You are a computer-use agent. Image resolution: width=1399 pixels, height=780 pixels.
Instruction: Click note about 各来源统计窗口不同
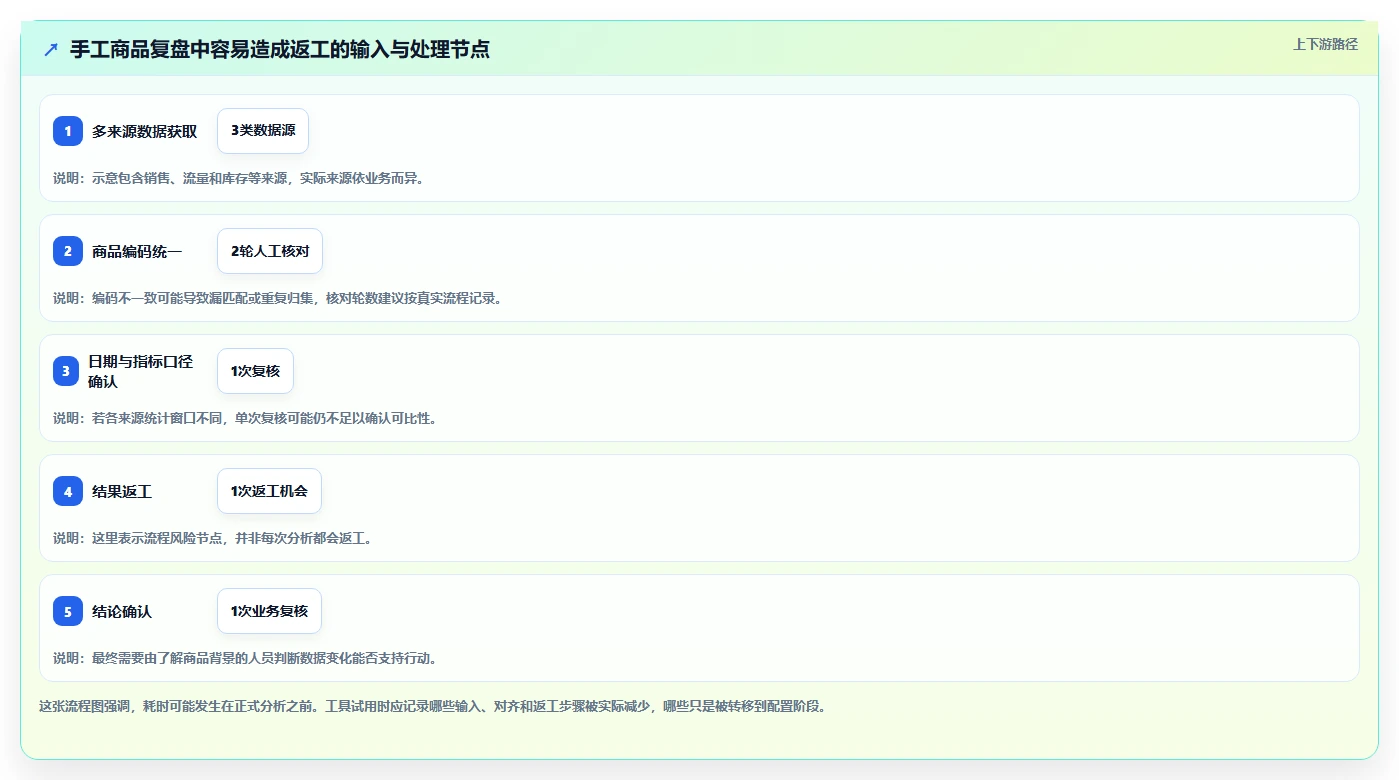point(246,418)
